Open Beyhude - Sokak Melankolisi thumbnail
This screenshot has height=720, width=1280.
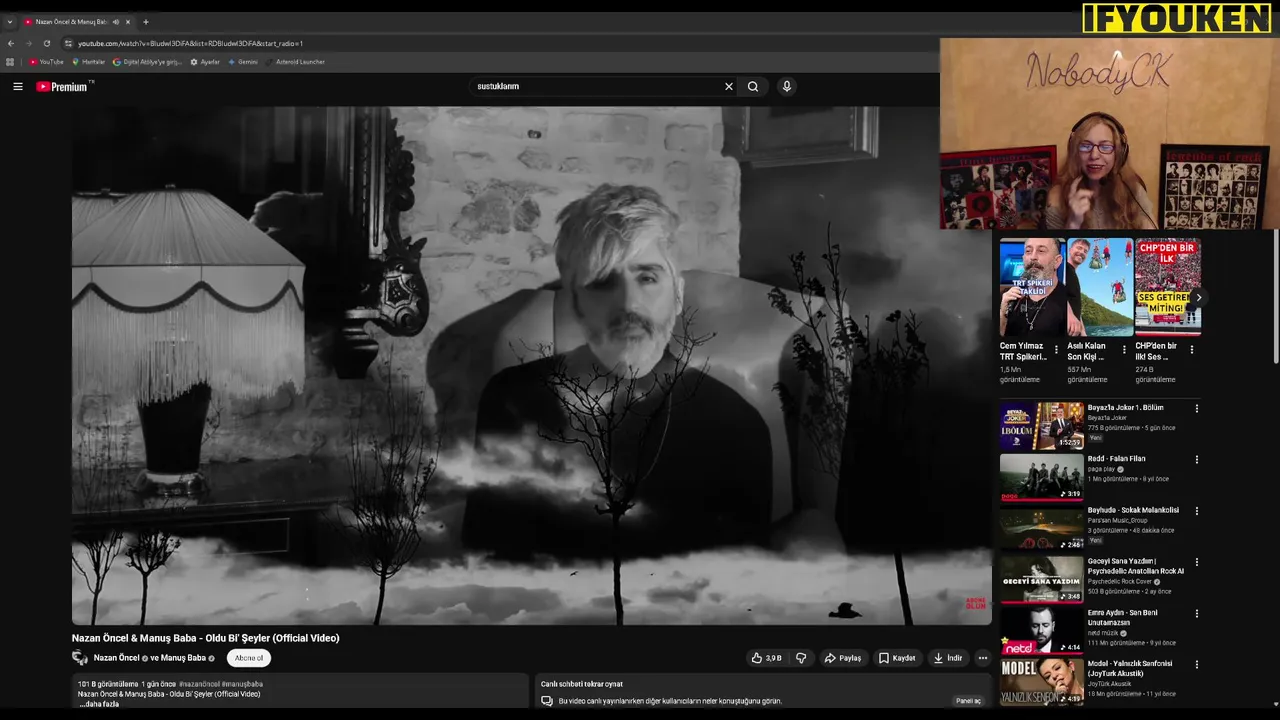(x=1042, y=527)
